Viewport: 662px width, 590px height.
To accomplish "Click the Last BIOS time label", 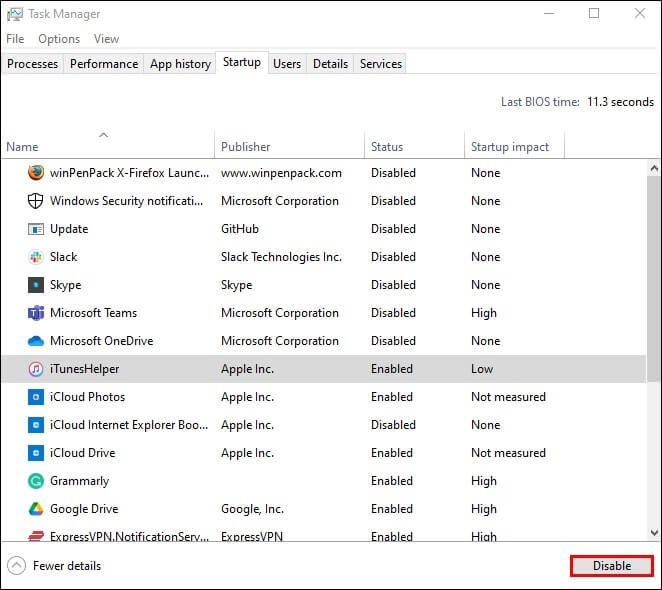I will (540, 102).
